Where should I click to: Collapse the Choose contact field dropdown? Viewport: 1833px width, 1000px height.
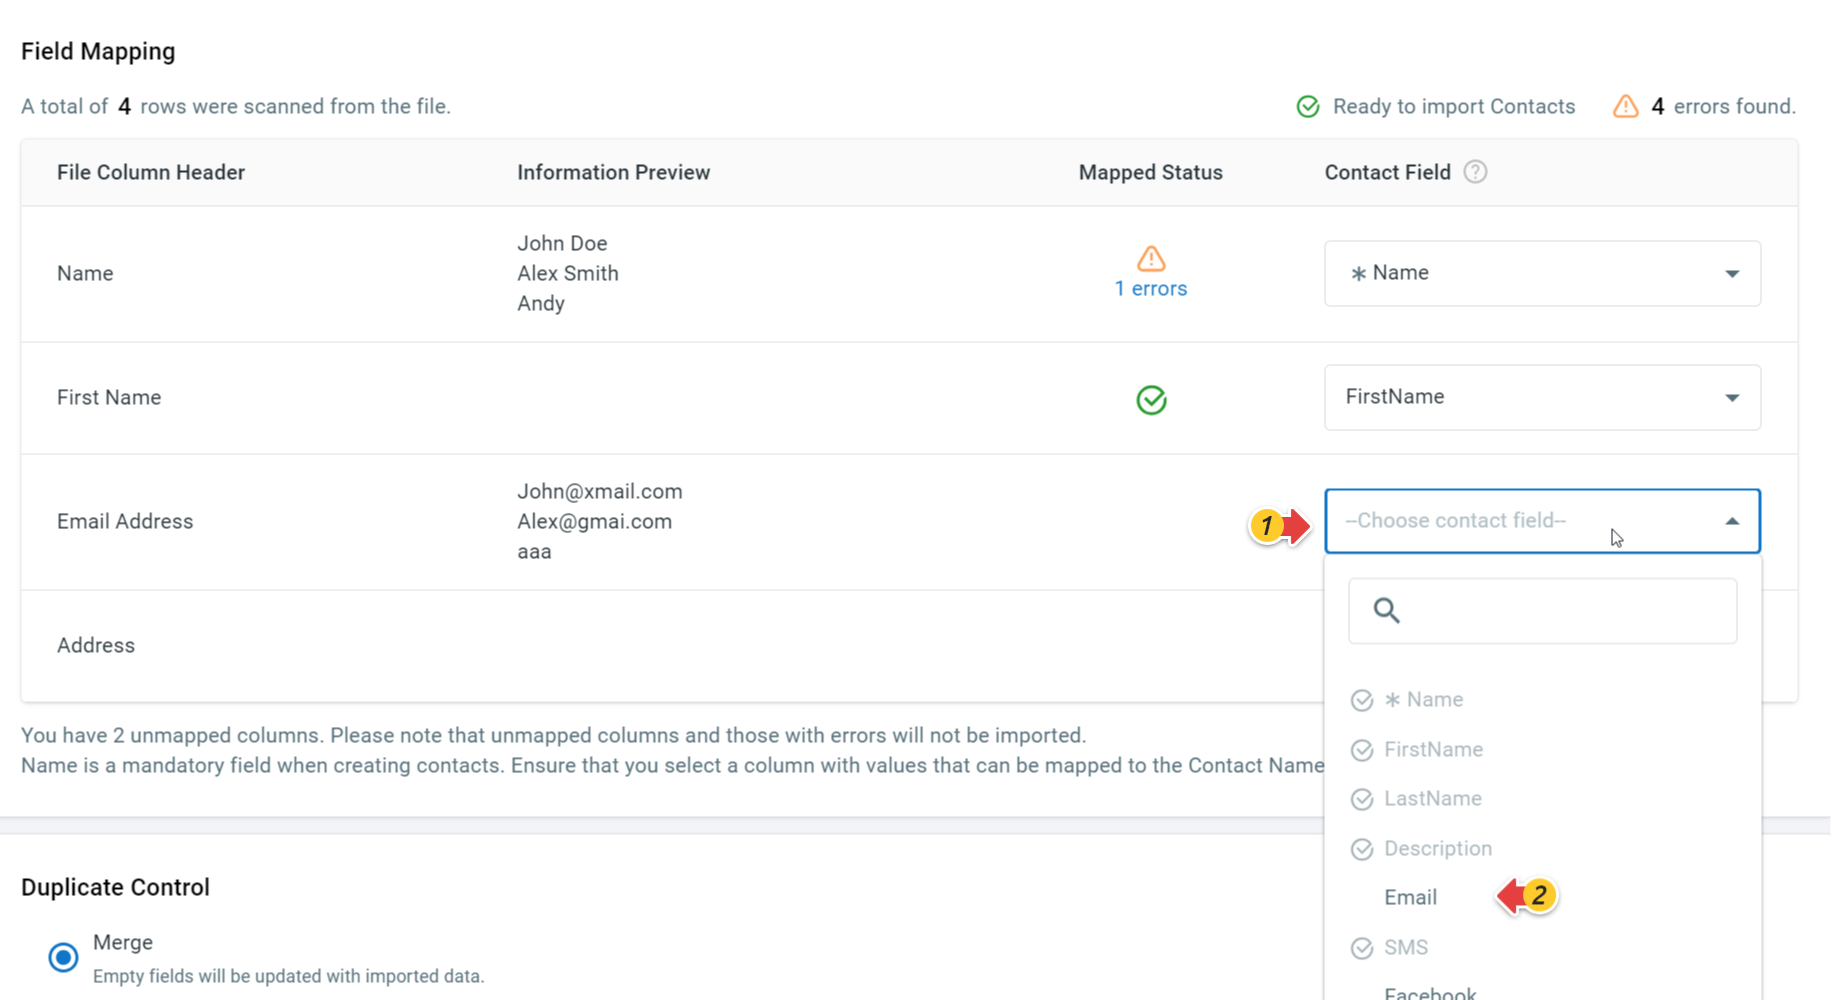click(1542, 521)
